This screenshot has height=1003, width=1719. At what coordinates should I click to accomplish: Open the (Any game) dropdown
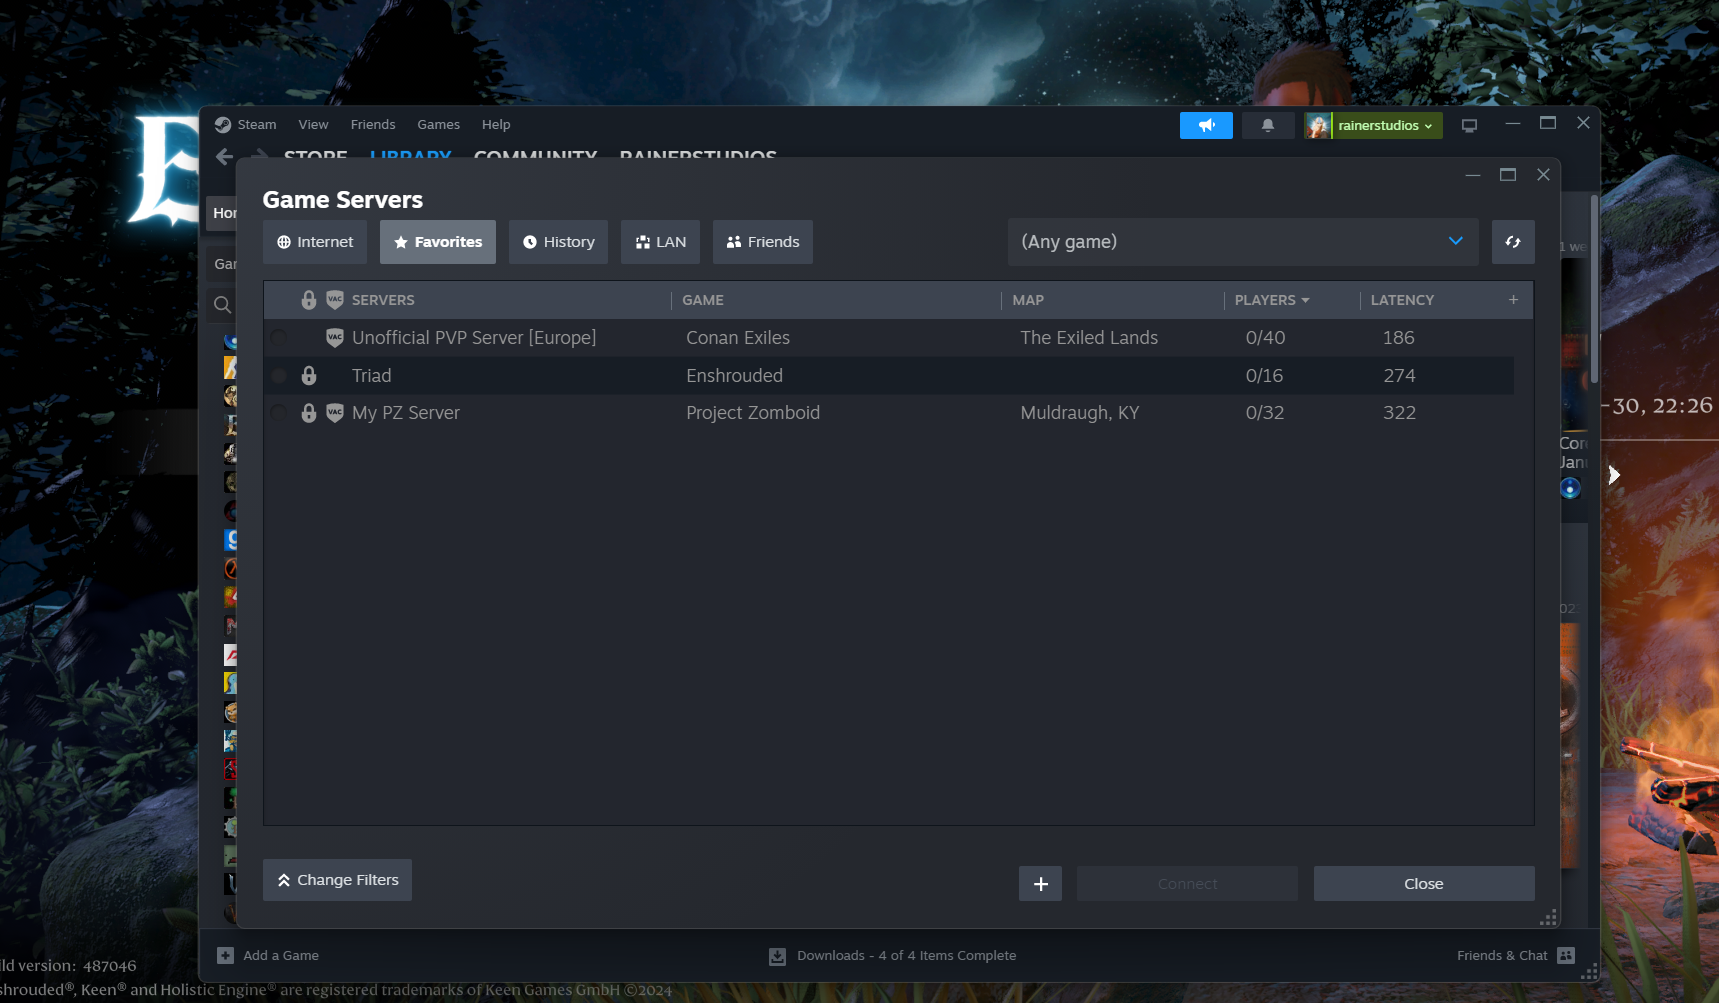[1242, 241]
